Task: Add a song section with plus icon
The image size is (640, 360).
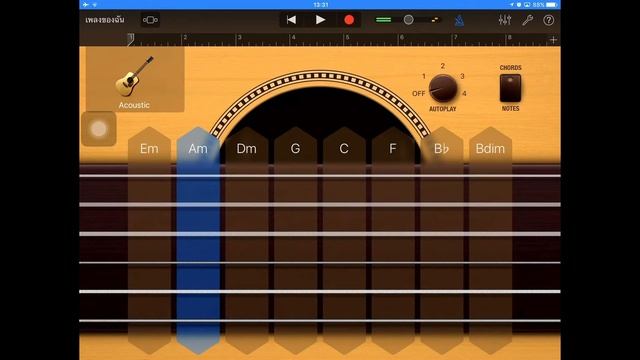Action: point(553,40)
